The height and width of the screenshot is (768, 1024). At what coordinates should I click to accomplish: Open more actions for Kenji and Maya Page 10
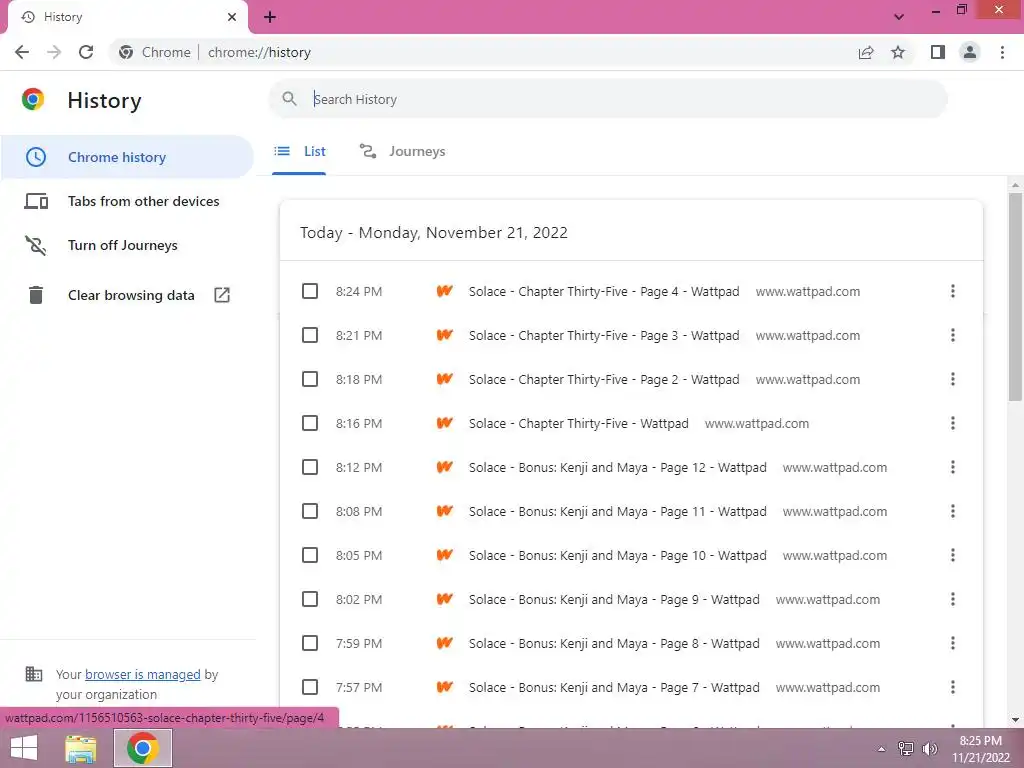point(953,555)
